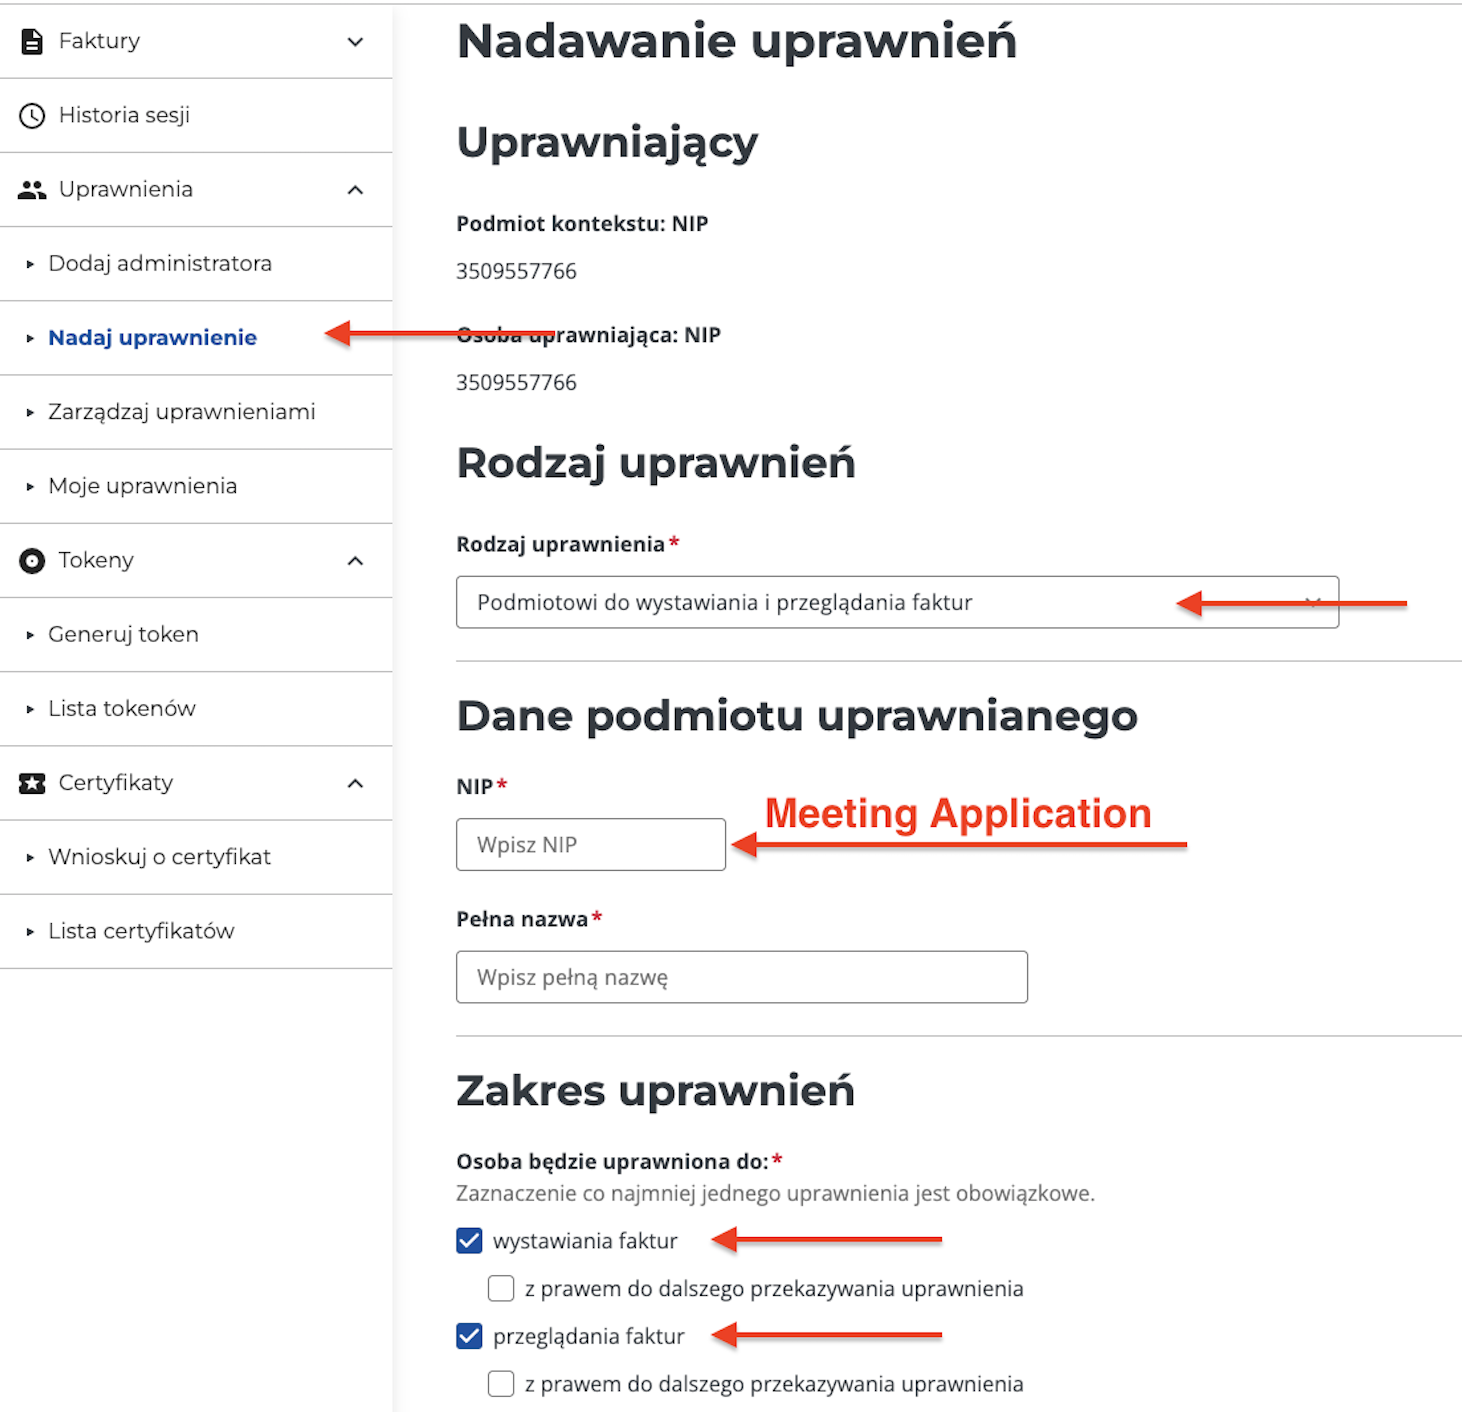Toggle the wystawiania faktur checkbox
Image resolution: width=1462 pixels, height=1412 pixels.
(x=469, y=1241)
